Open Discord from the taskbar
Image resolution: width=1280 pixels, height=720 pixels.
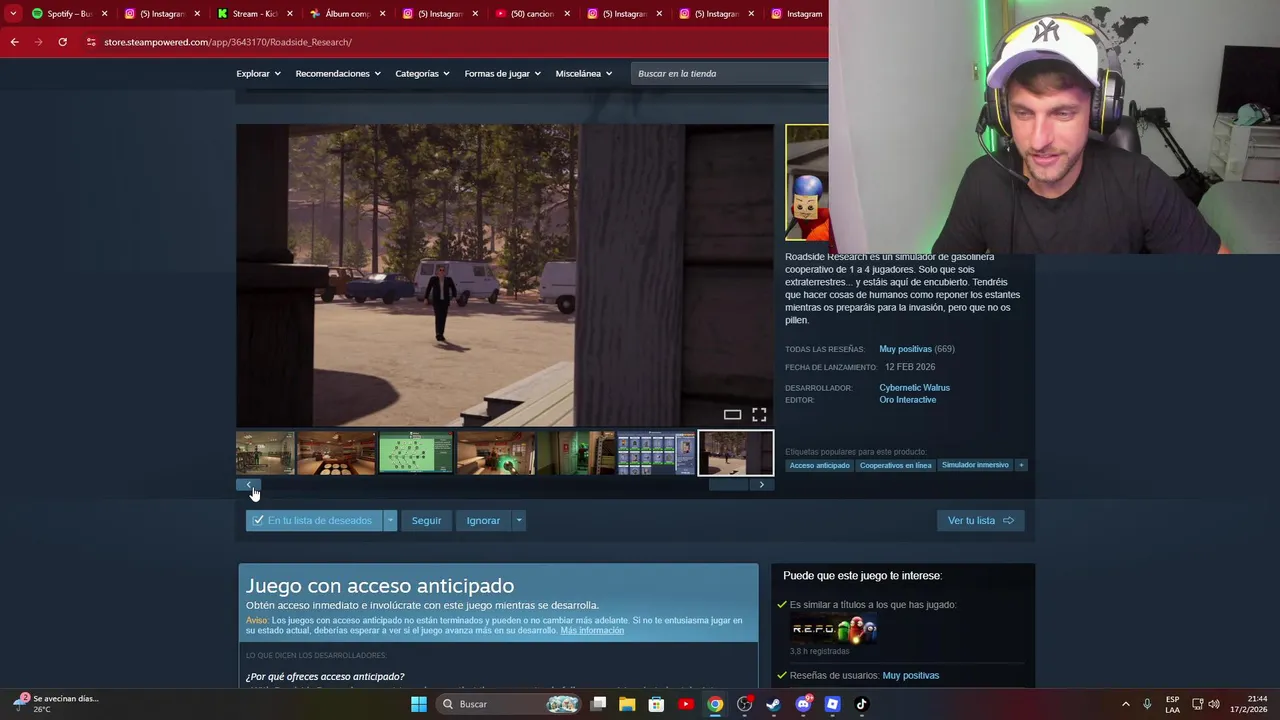[x=803, y=704]
